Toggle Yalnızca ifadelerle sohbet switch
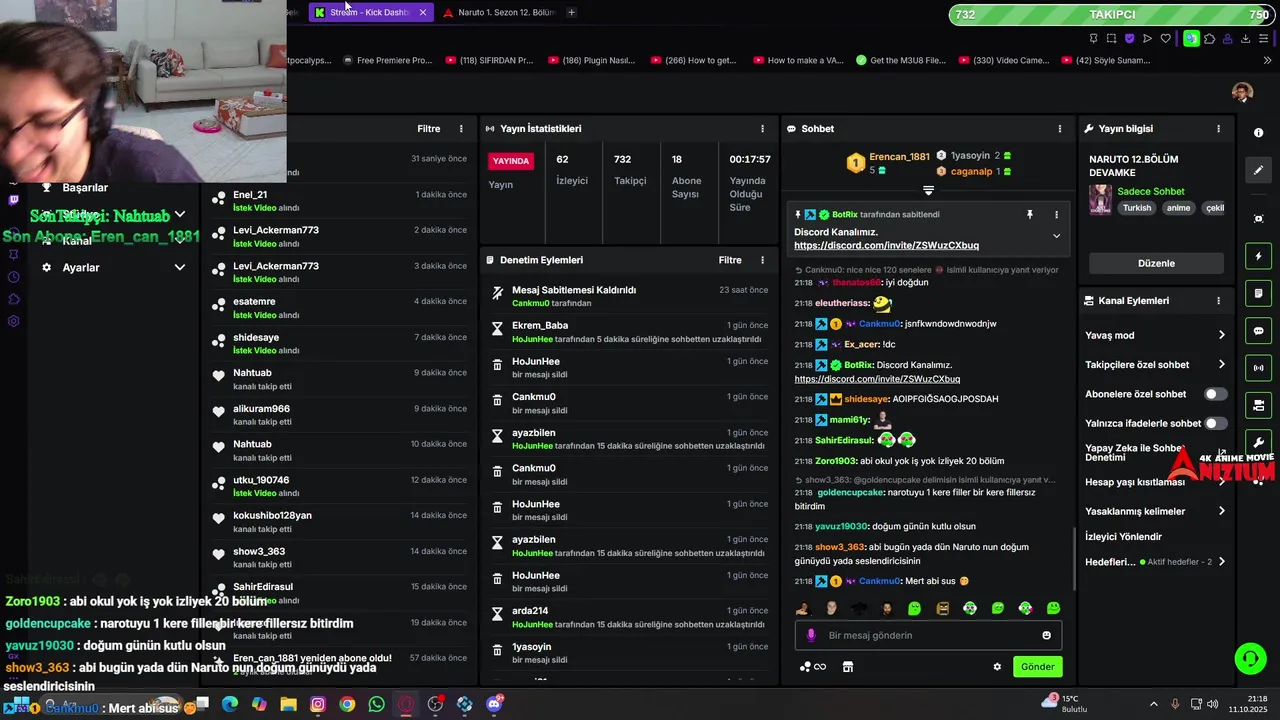The width and height of the screenshot is (1280, 720). [x=1215, y=424]
